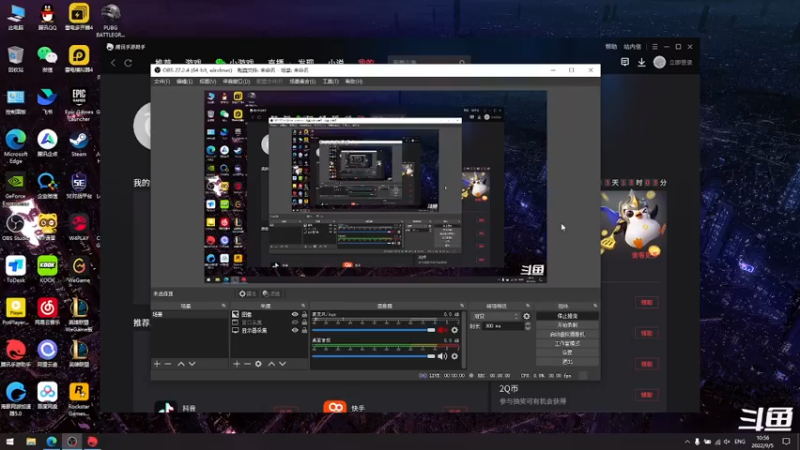Open ToDesk desktop shortcut
The height and width of the screenshot is (450, 800).
[x=16, y=270]
